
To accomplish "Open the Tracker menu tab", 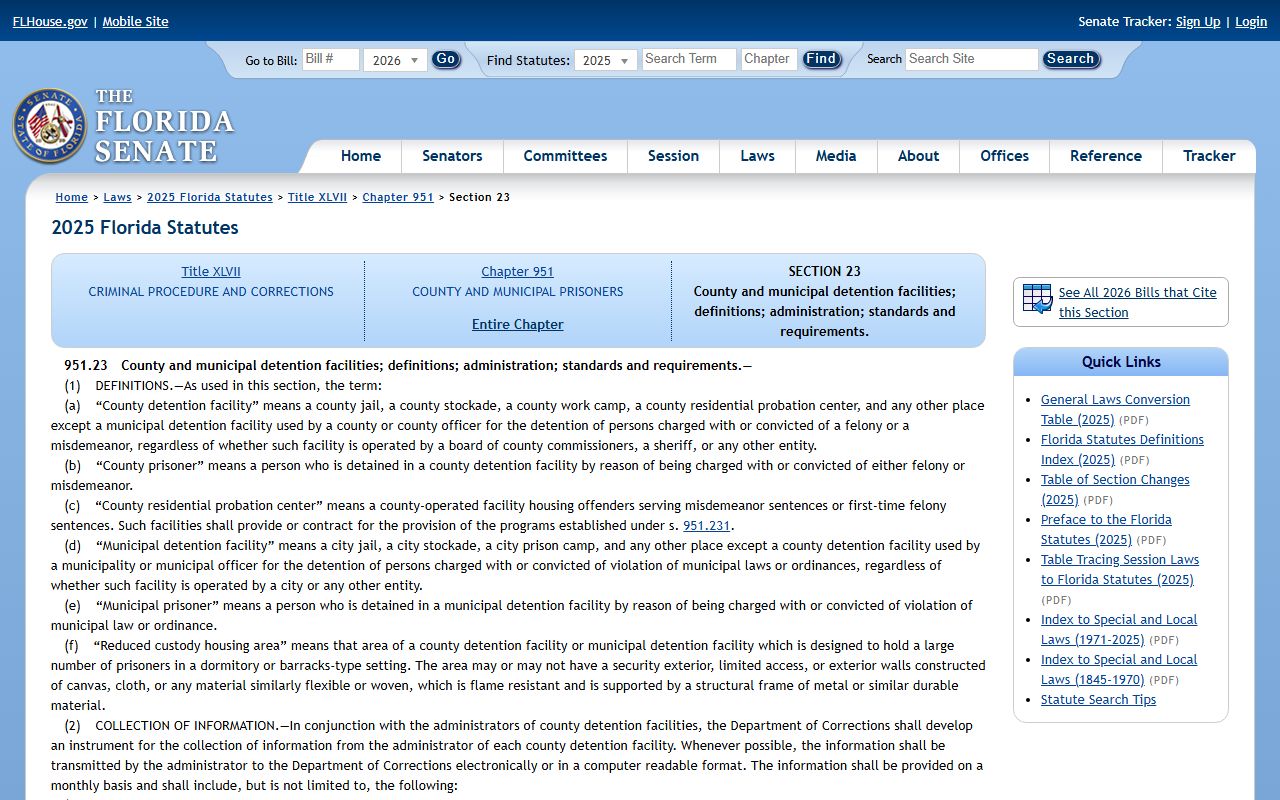I will pos(1209,156).
